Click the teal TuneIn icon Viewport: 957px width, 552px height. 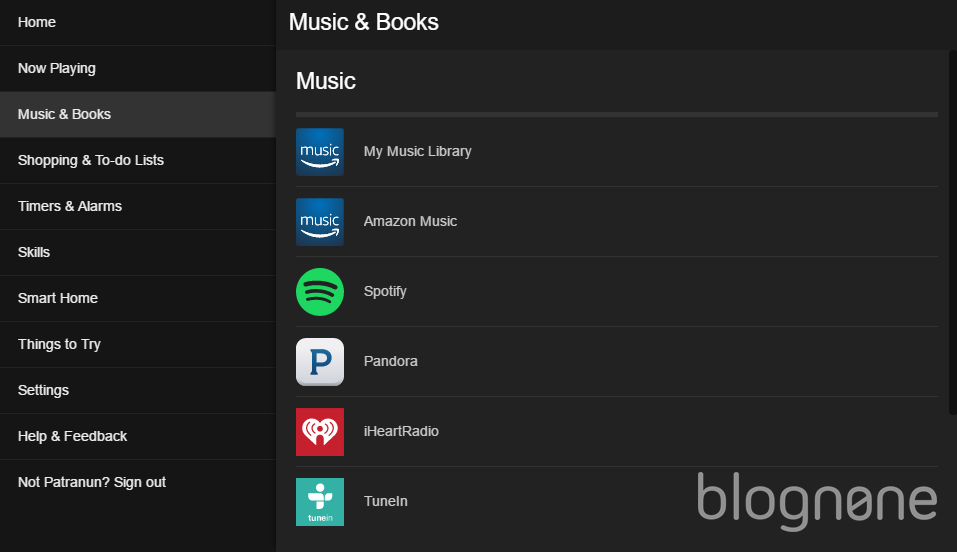point(320,502)
